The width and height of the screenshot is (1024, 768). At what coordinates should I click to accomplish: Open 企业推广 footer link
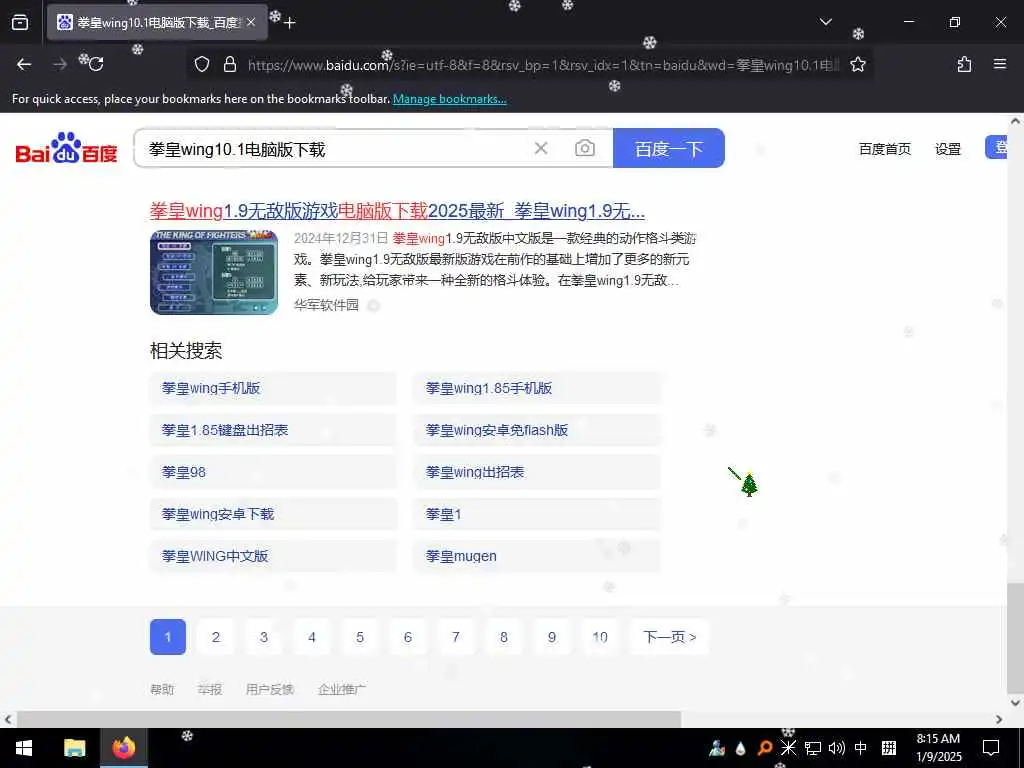click(342, 689)
